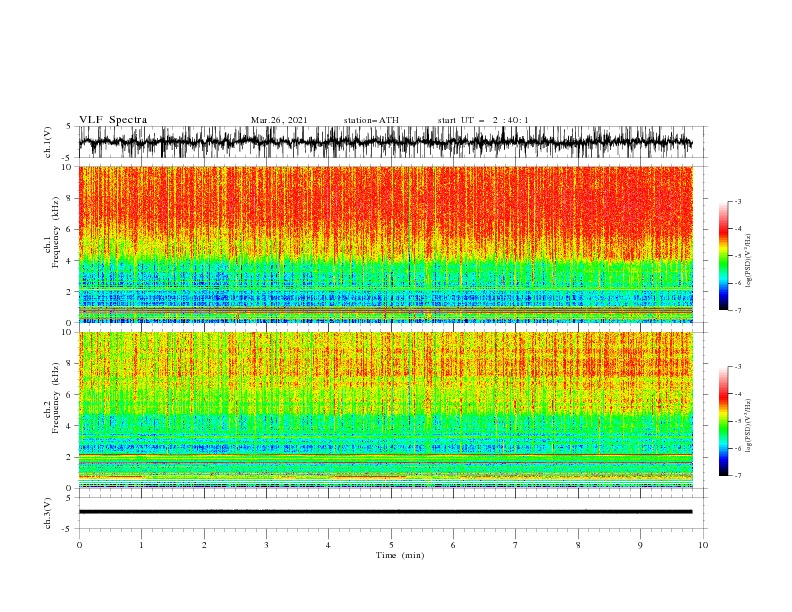Click the "8" minute tick label
The image size is (792, 612).
click(578, 545)
